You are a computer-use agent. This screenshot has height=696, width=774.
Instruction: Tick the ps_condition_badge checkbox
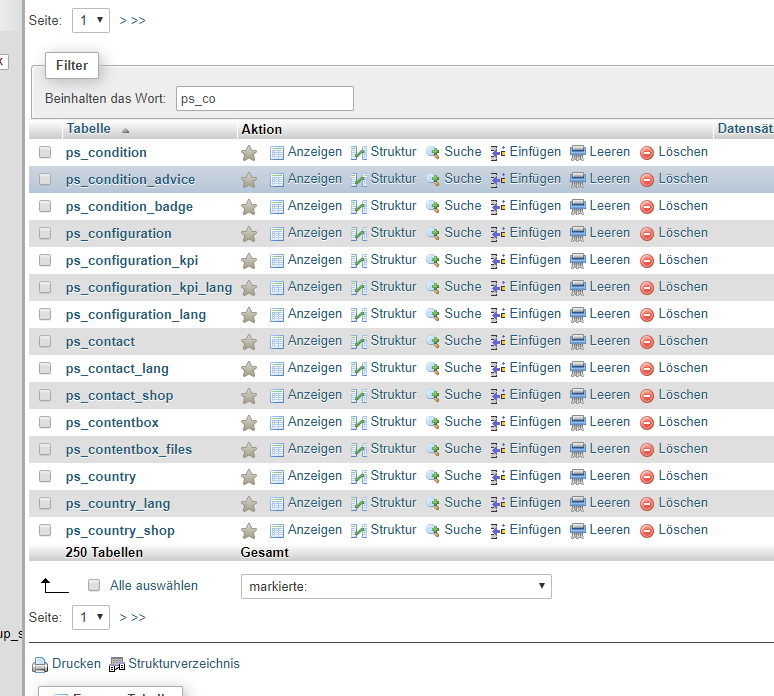[45, 206]
